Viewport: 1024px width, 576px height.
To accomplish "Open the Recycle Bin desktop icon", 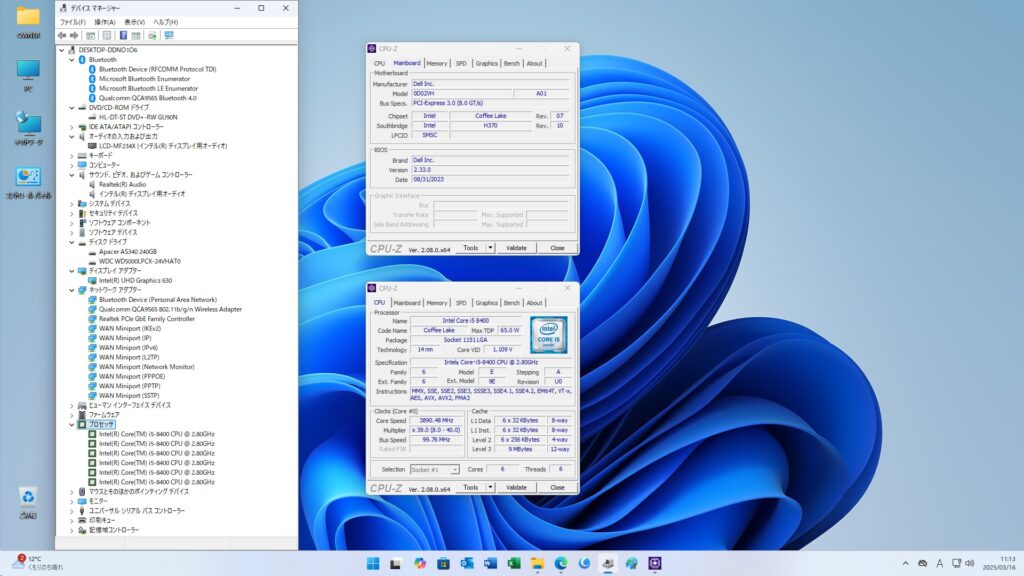I will tap(28, 498).
